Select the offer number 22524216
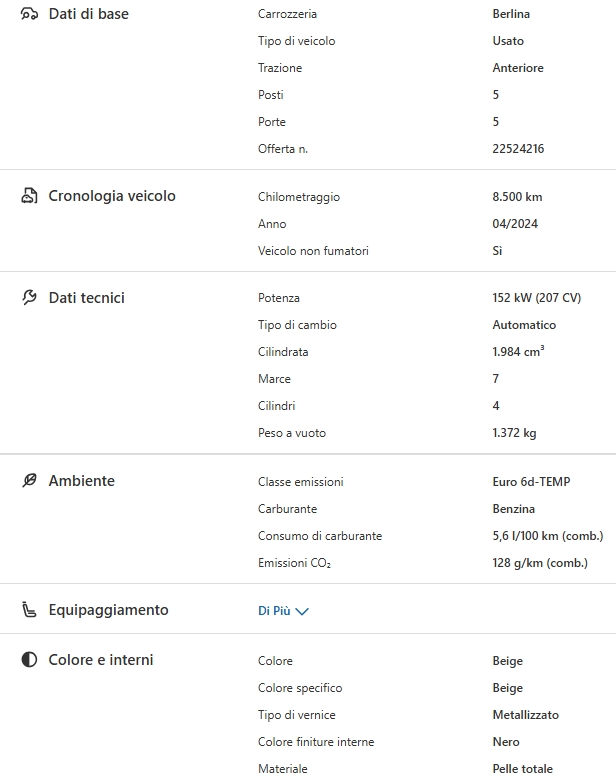 pos(518,149)
